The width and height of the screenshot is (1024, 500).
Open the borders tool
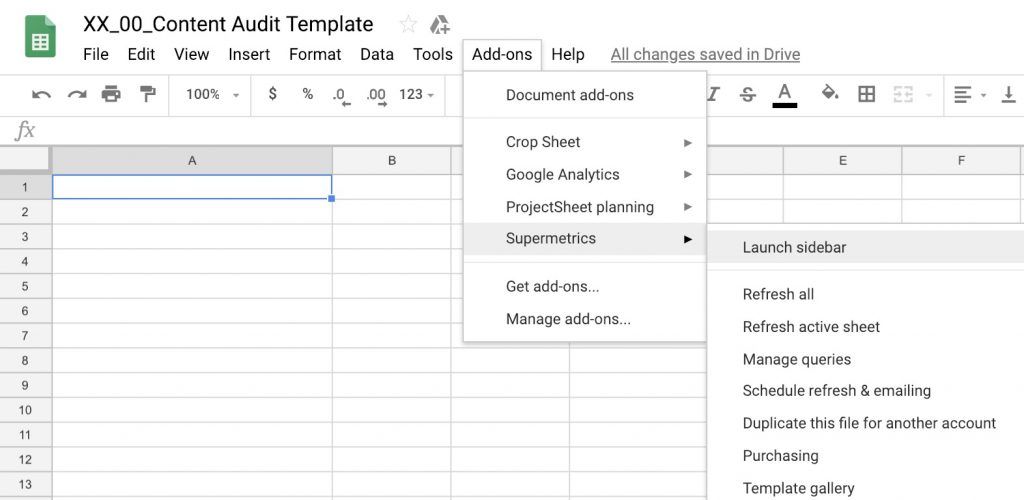point(867,95)
